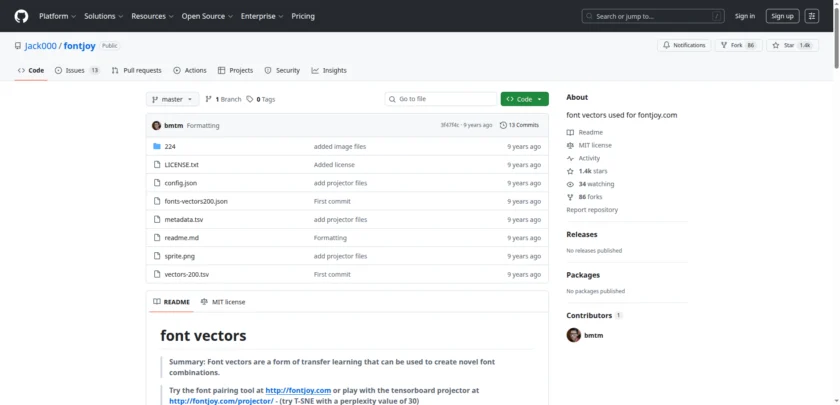The image size is (840, 405).
Task: Open the readme.md file
Action: pos(181,238)
